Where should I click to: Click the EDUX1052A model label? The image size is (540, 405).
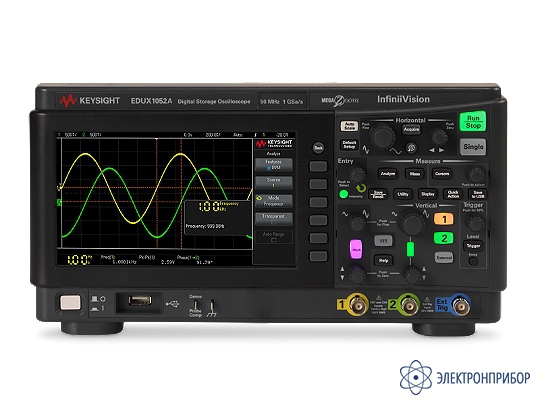click(151, 101)
